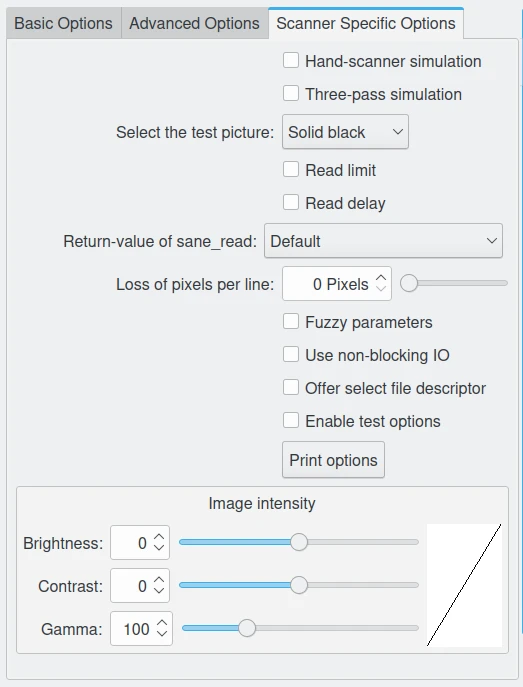Image resolution: width=523 pixels, height=687 pixels.
Task: Open the Advanced Options tab
Action: pyautogui.click(x=194, y=23)
